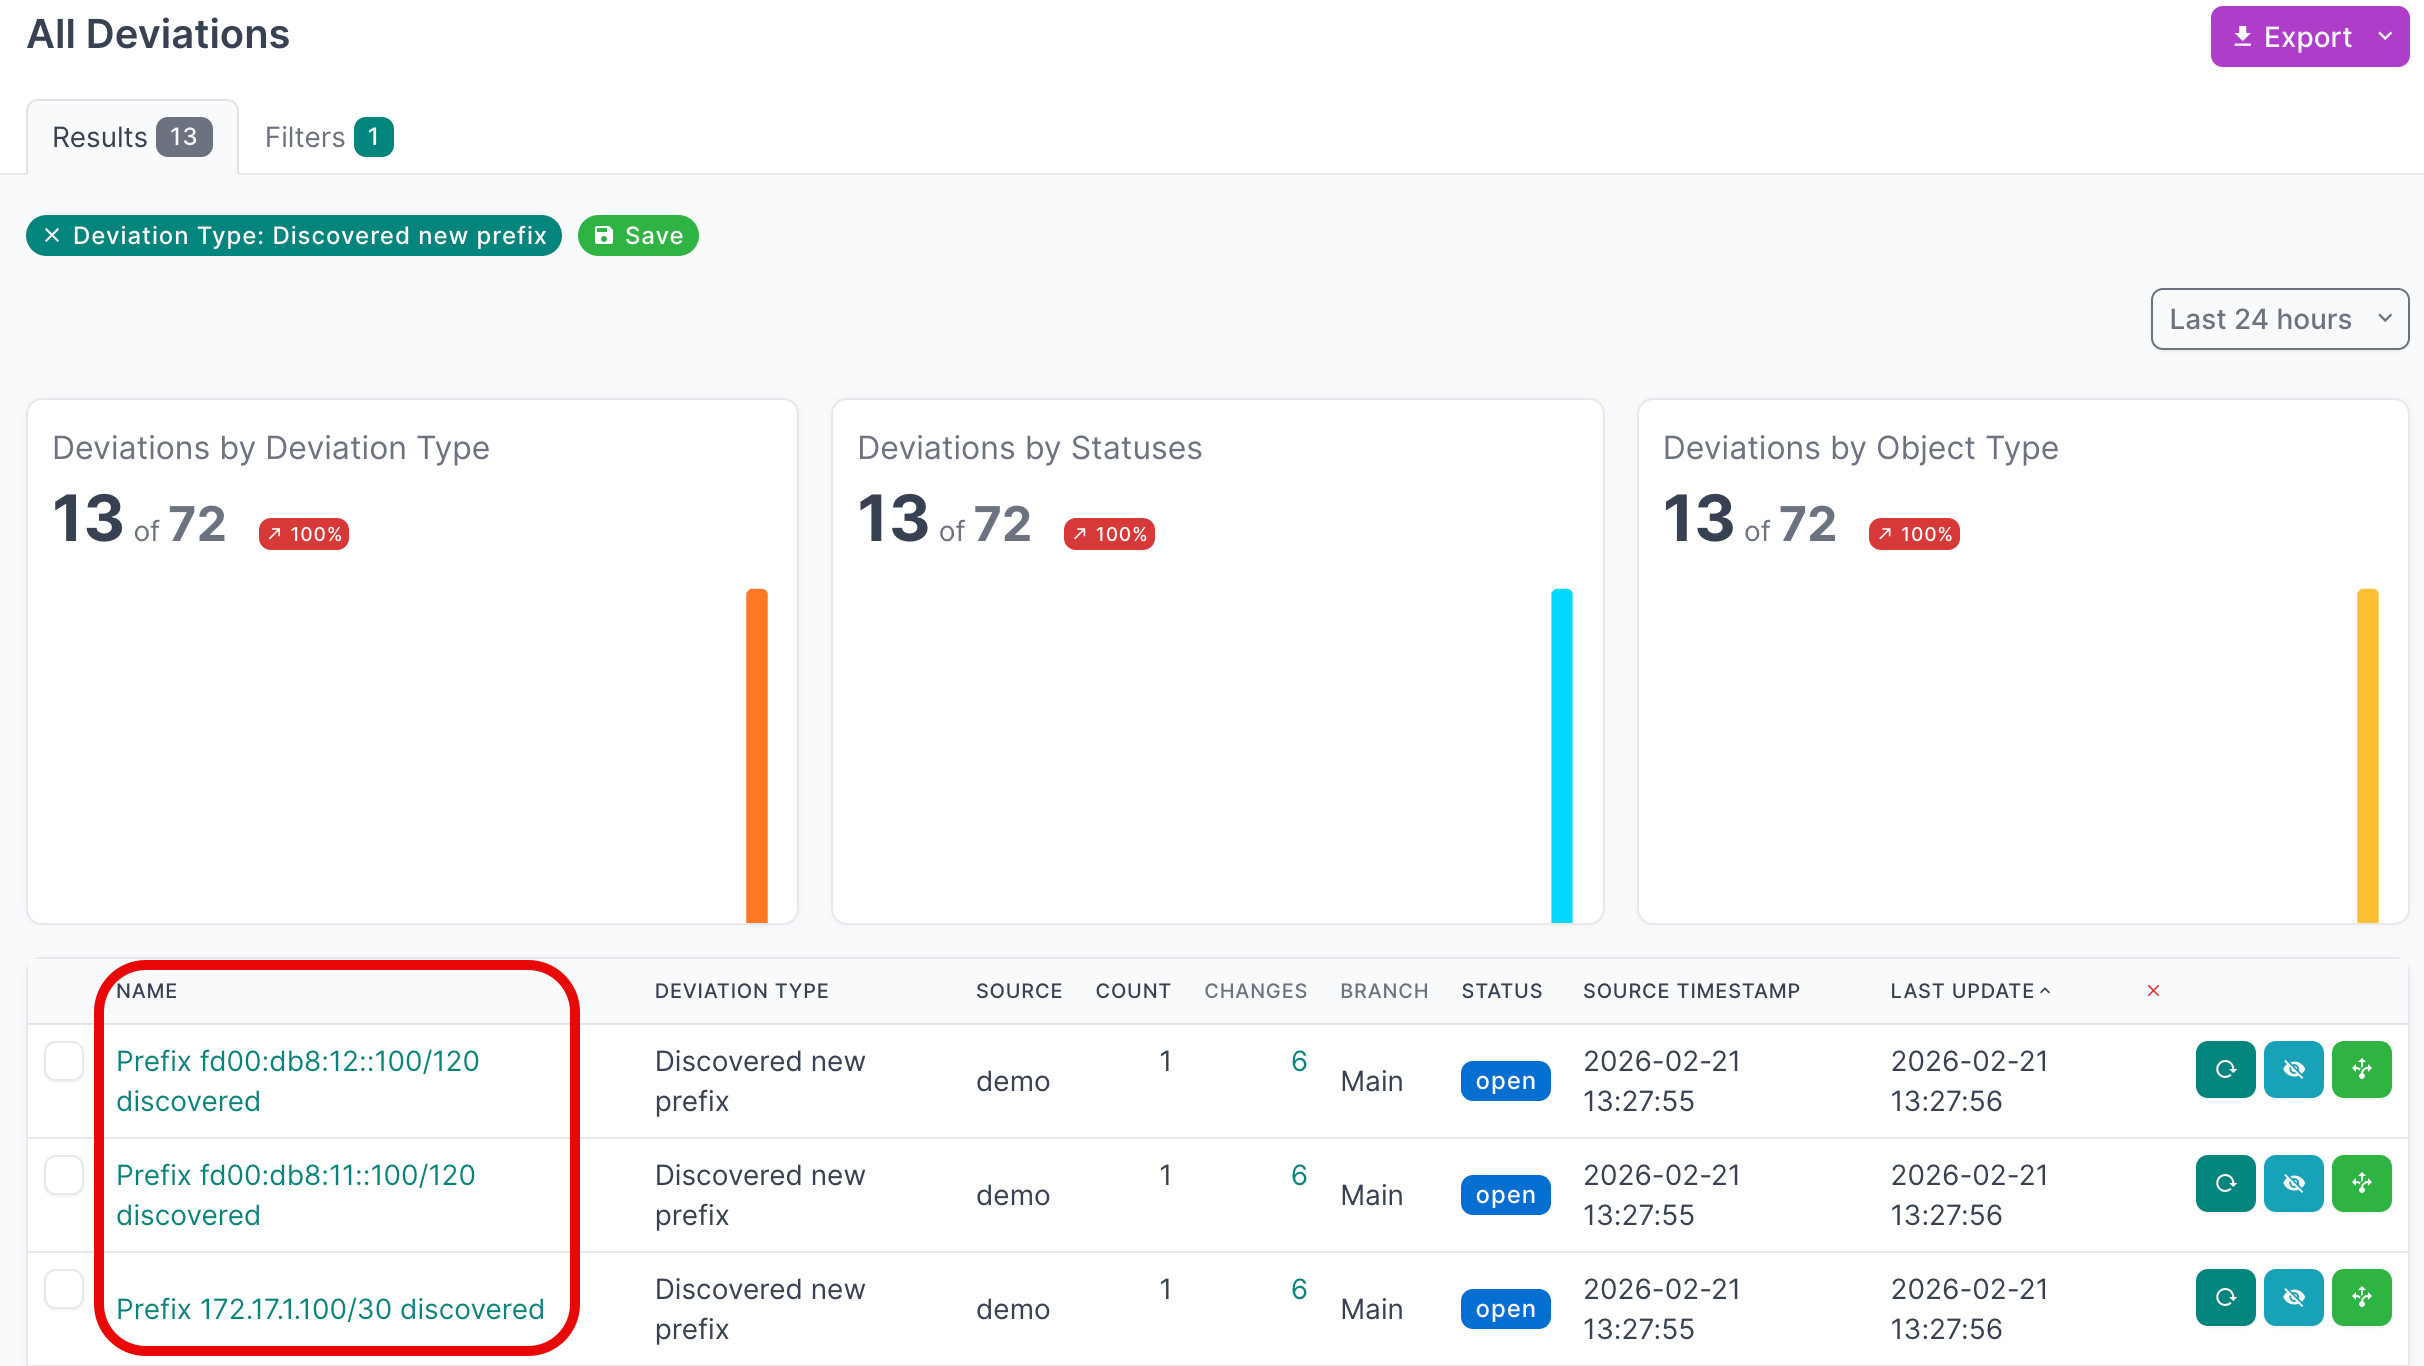Open Prefix 172.17.1.100/30 discovered link

pyautogui.click(x=330, y=1309)
